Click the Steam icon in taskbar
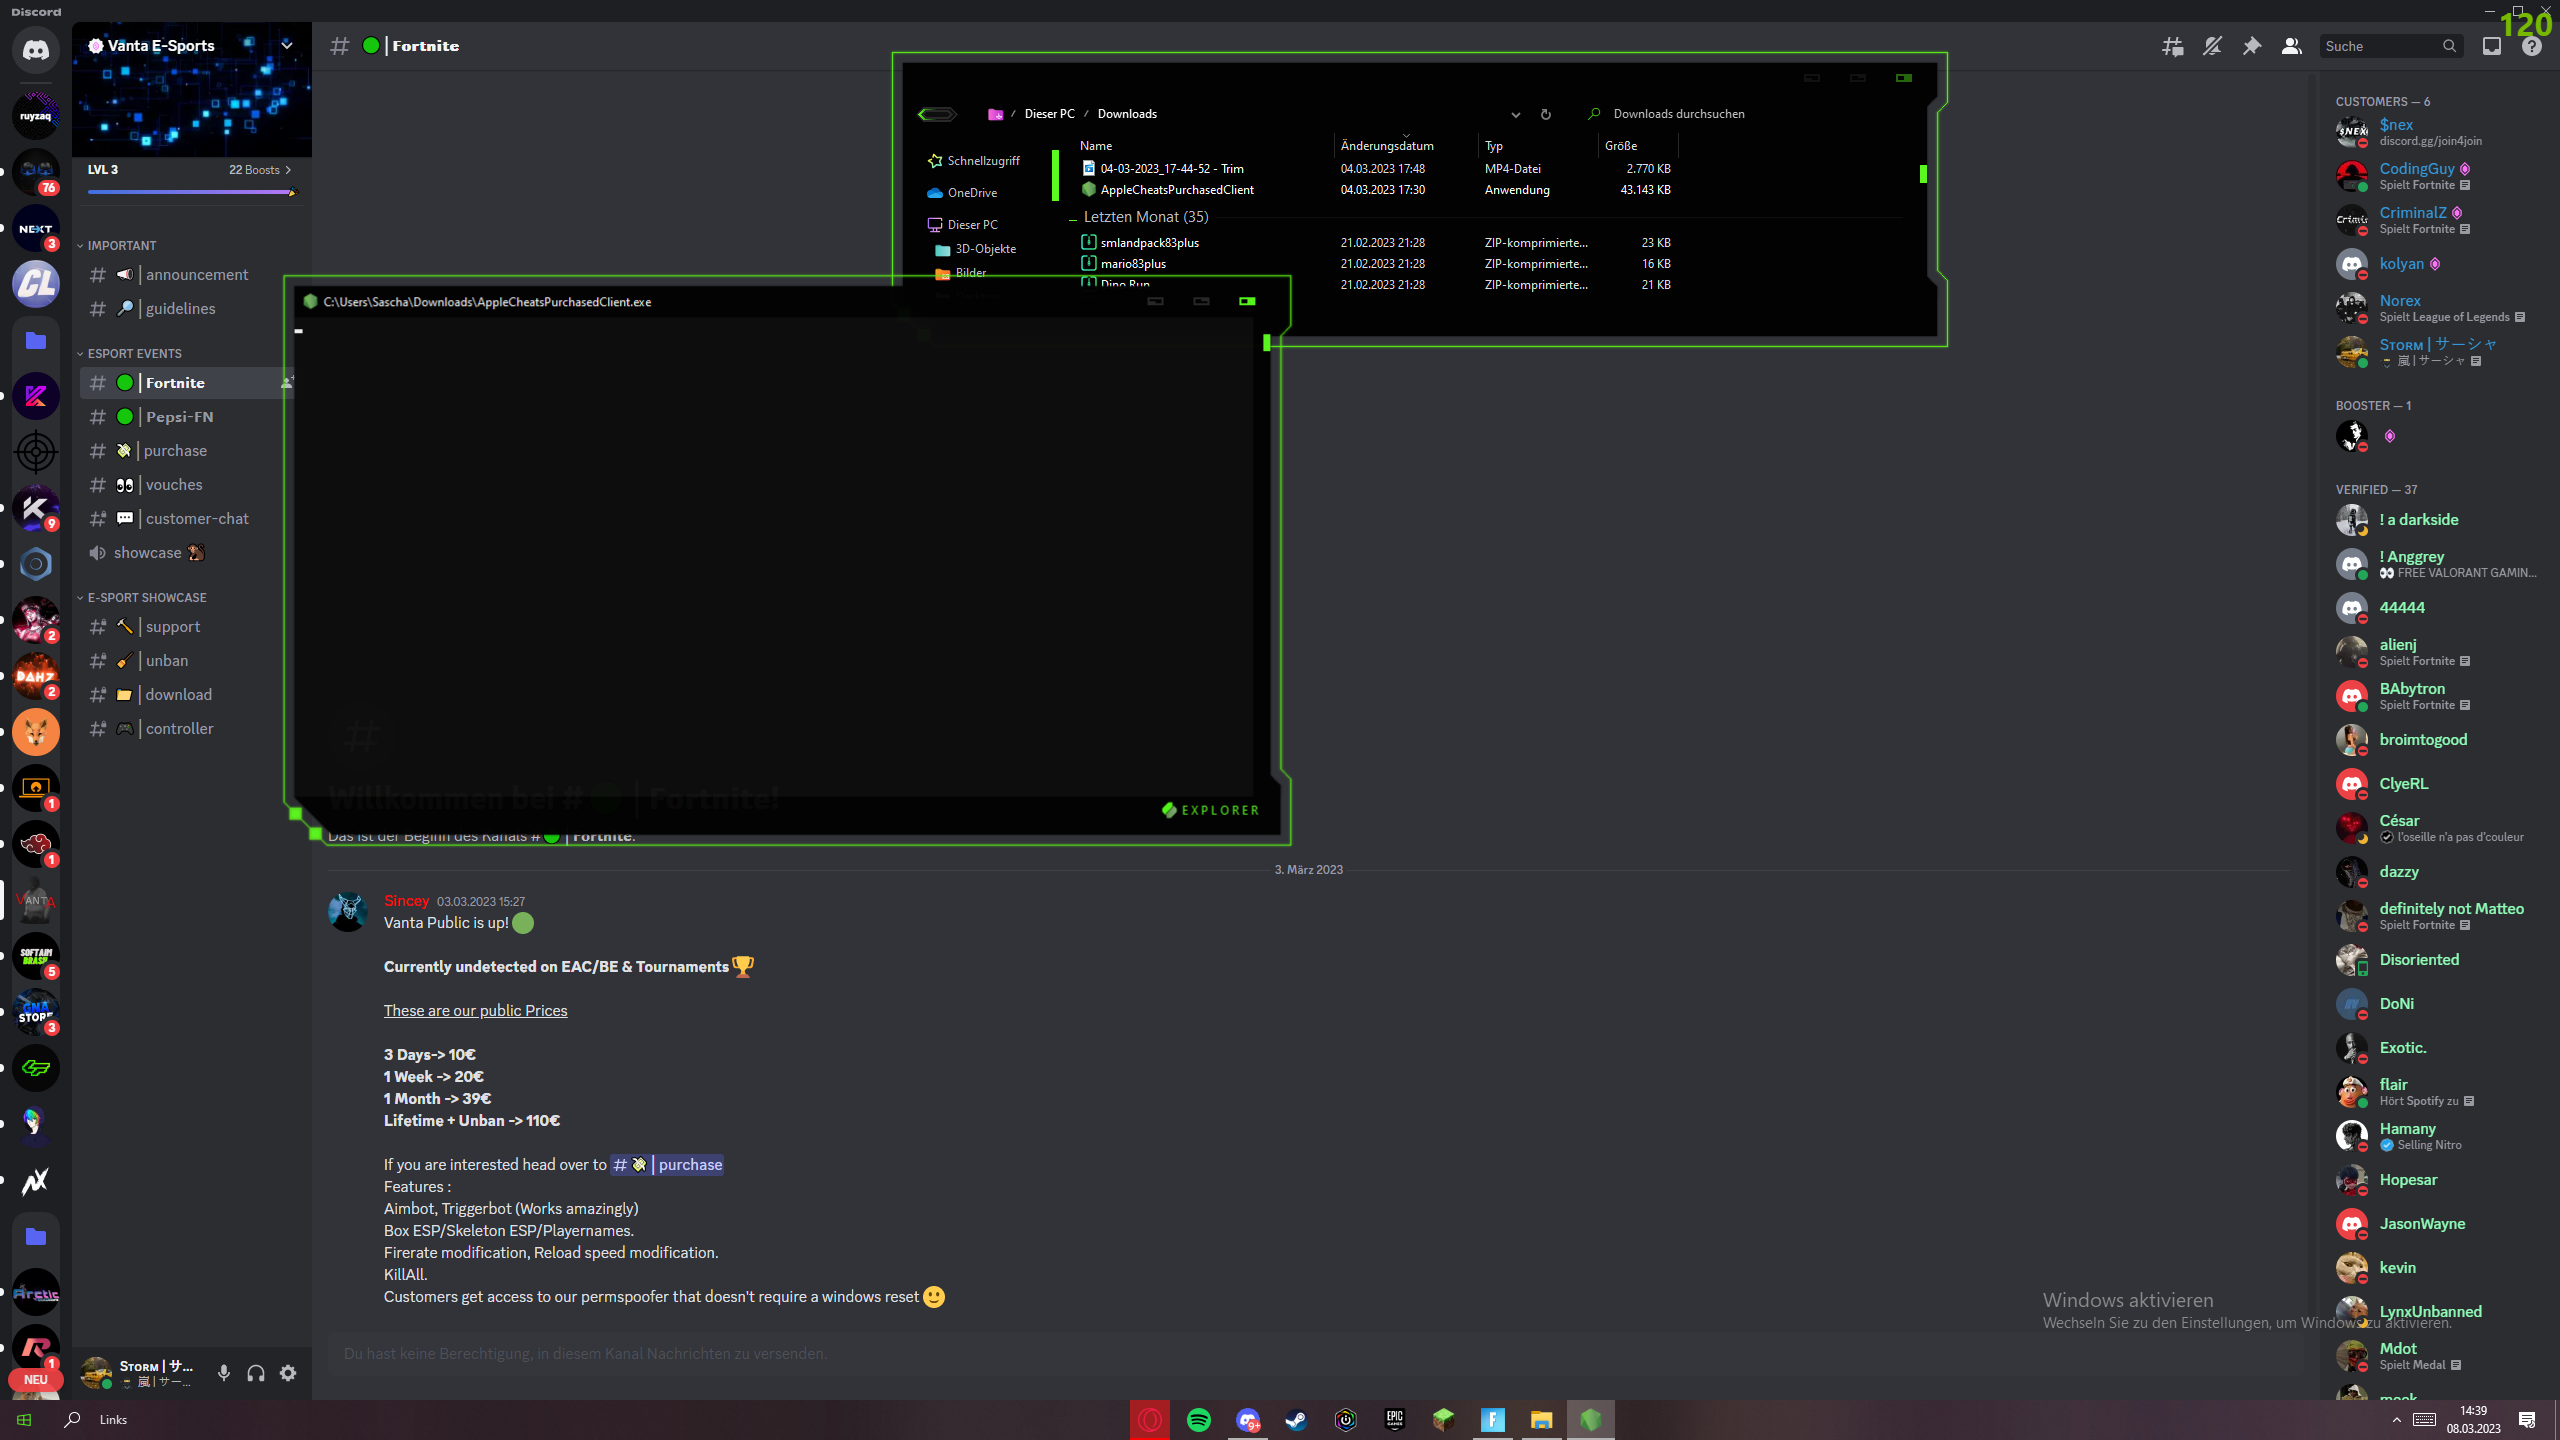The width and height of the screenshot is (2560, 1440). (x=1296, y=1419)
